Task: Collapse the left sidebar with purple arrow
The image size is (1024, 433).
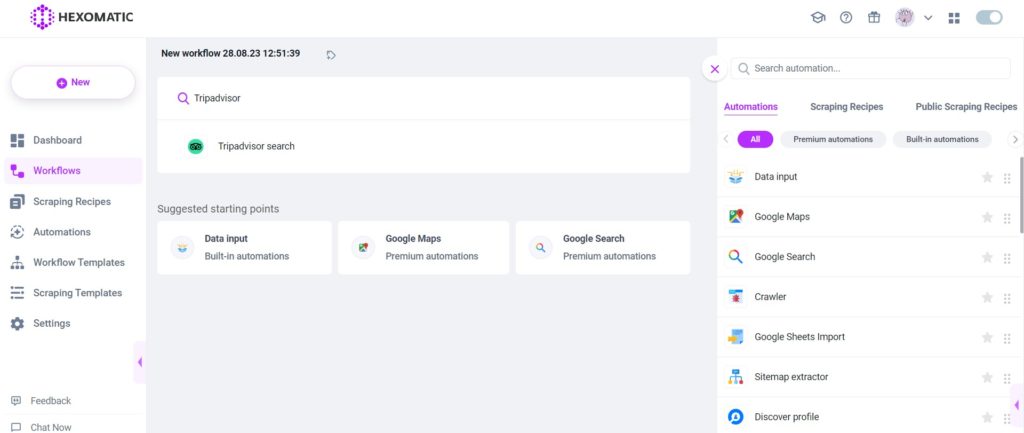Action: [139, 362]
